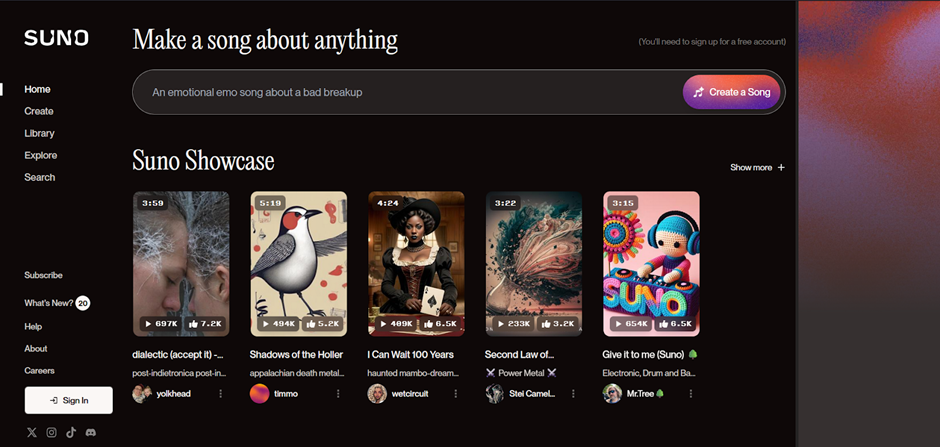Click wetcircuit's avatar
Viewport: 940px width, 447px height.
coord(377,394)
